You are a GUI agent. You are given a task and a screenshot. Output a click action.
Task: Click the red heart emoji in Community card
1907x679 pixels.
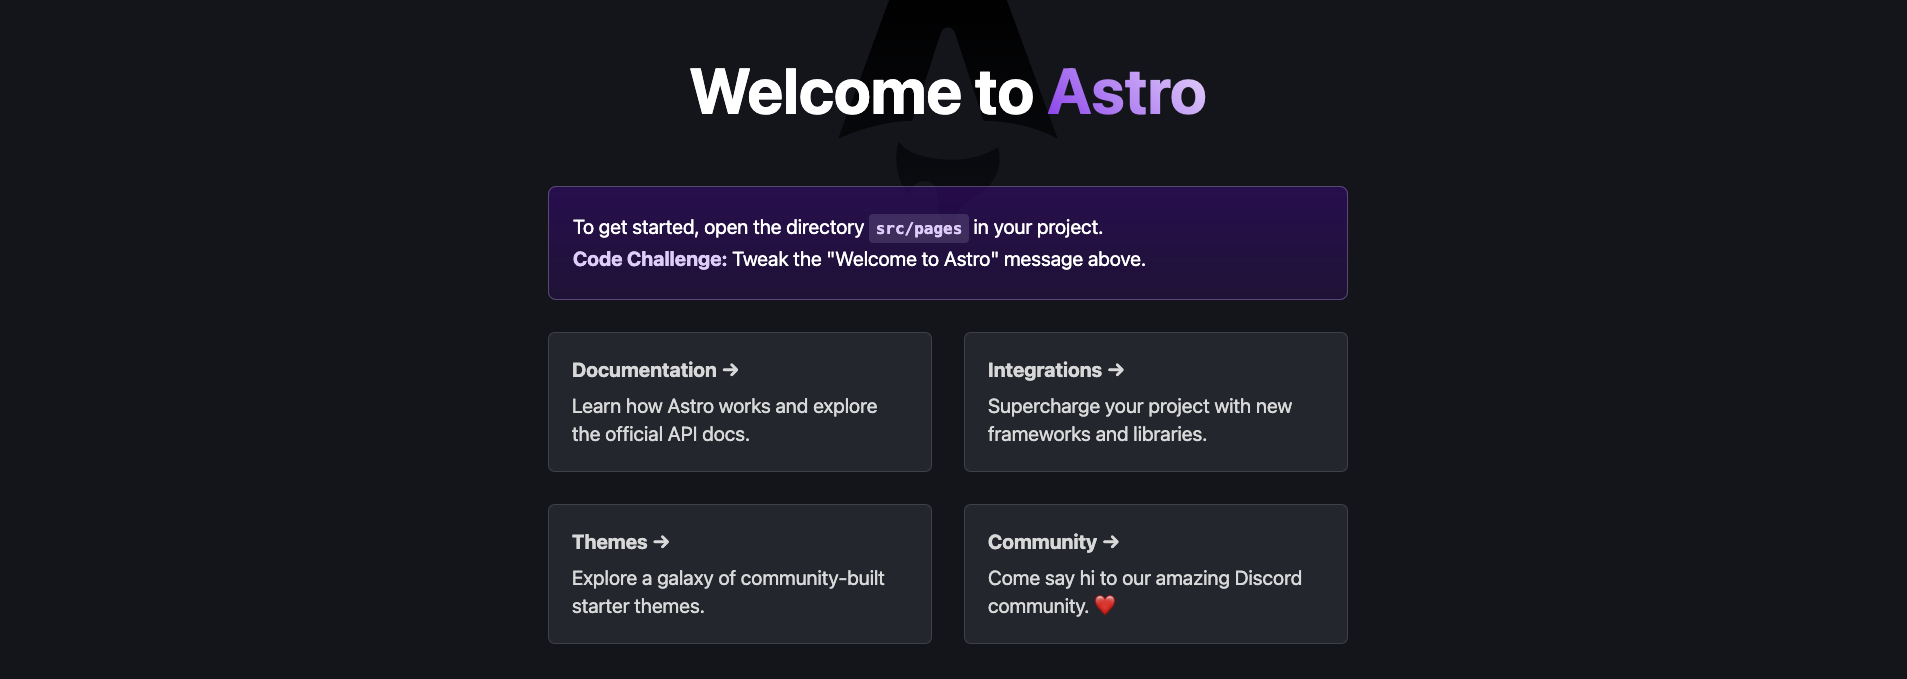click(x=1105, y=605)
